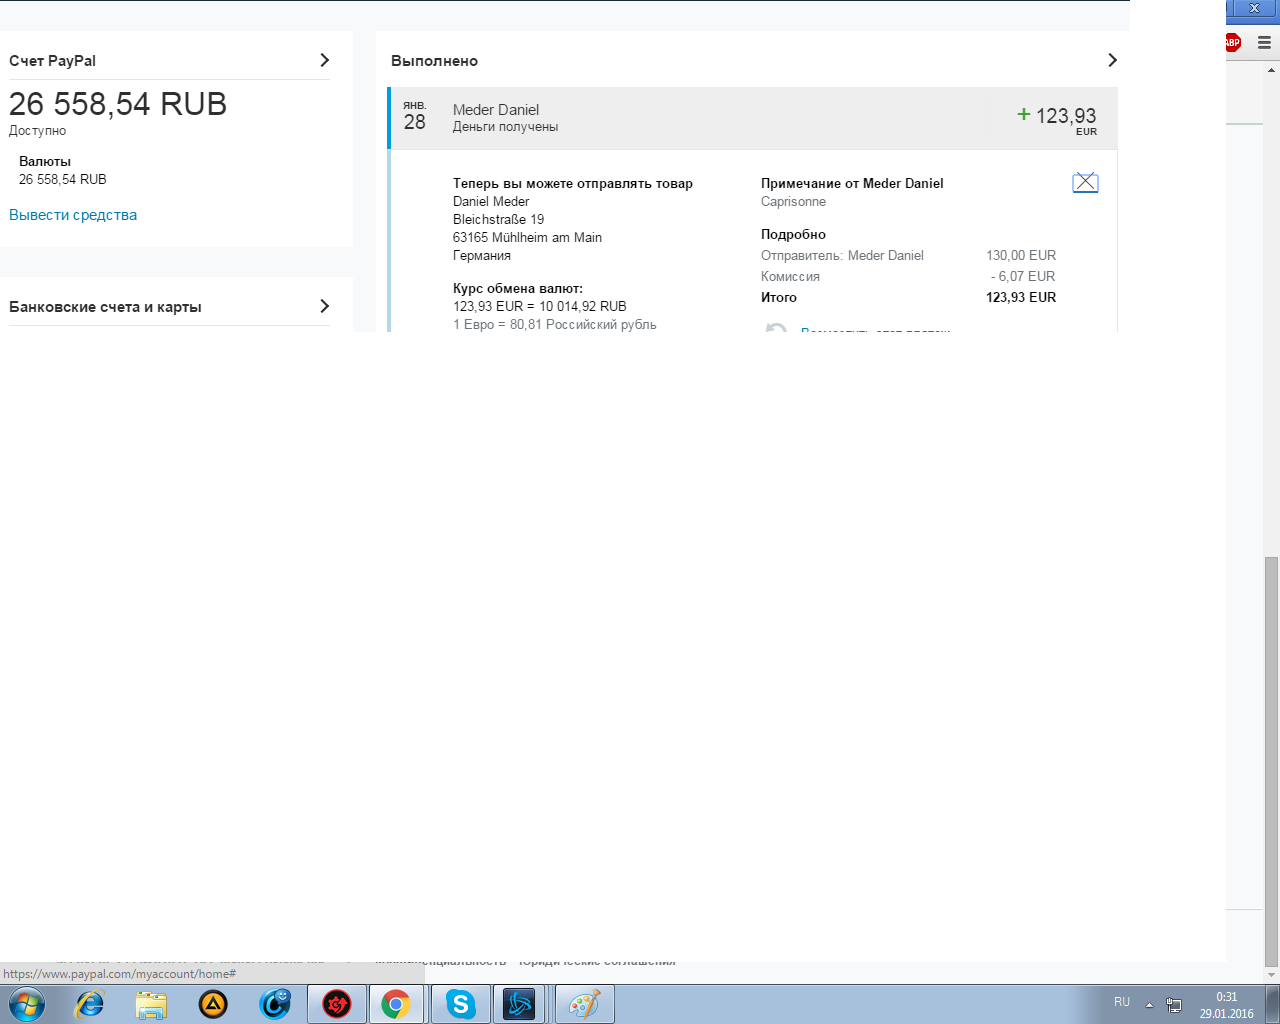
Task: Click the Capriso­nne note text
Action: tap(793, 201)
